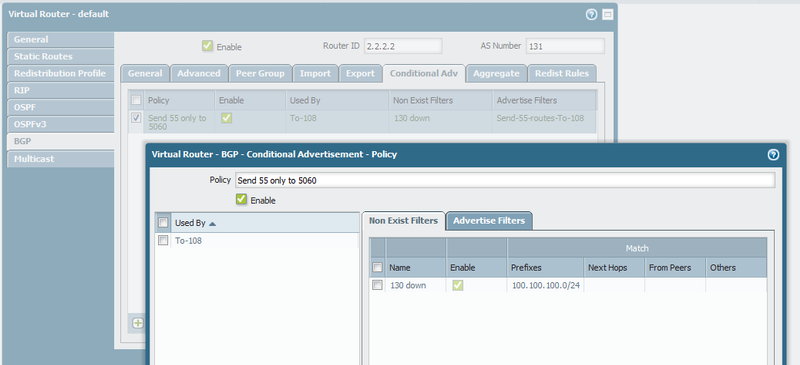The image size is (800, 365).
Task: Click the Policy name input field
Action: (x=505, y=180)
